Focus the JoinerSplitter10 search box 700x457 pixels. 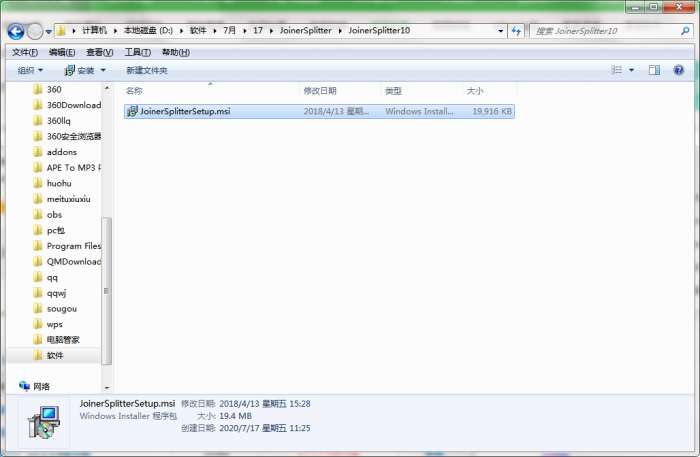tap(607, 31)
